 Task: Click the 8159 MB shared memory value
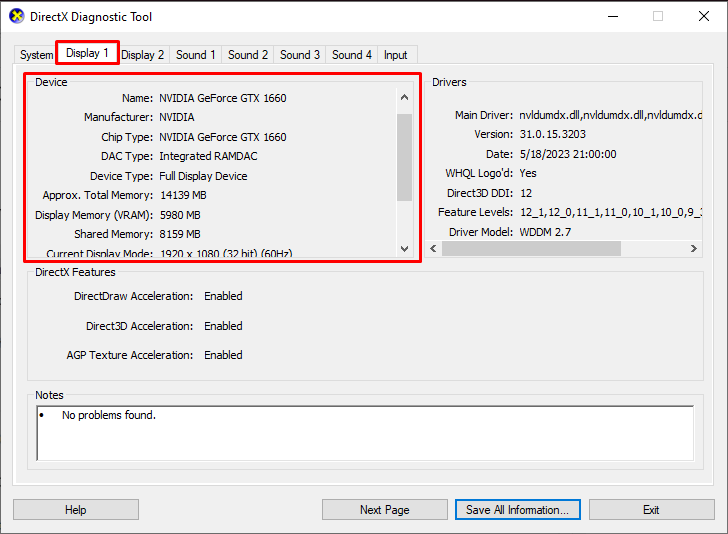180,234
